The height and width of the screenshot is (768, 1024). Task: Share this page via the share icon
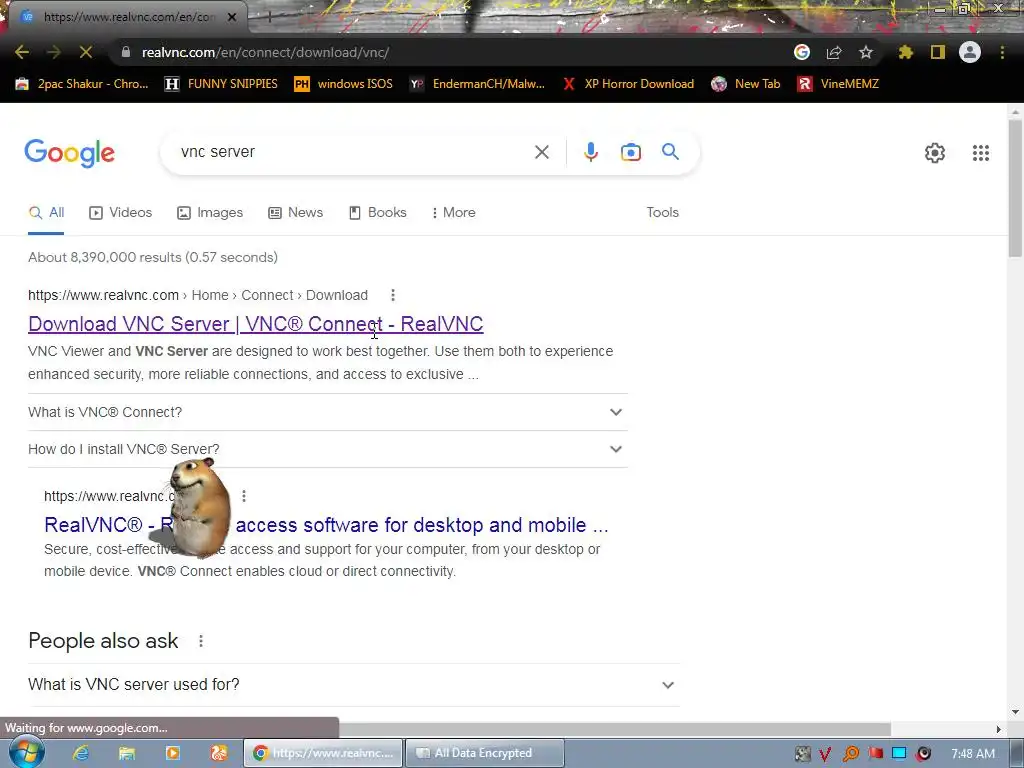(834, 52)
